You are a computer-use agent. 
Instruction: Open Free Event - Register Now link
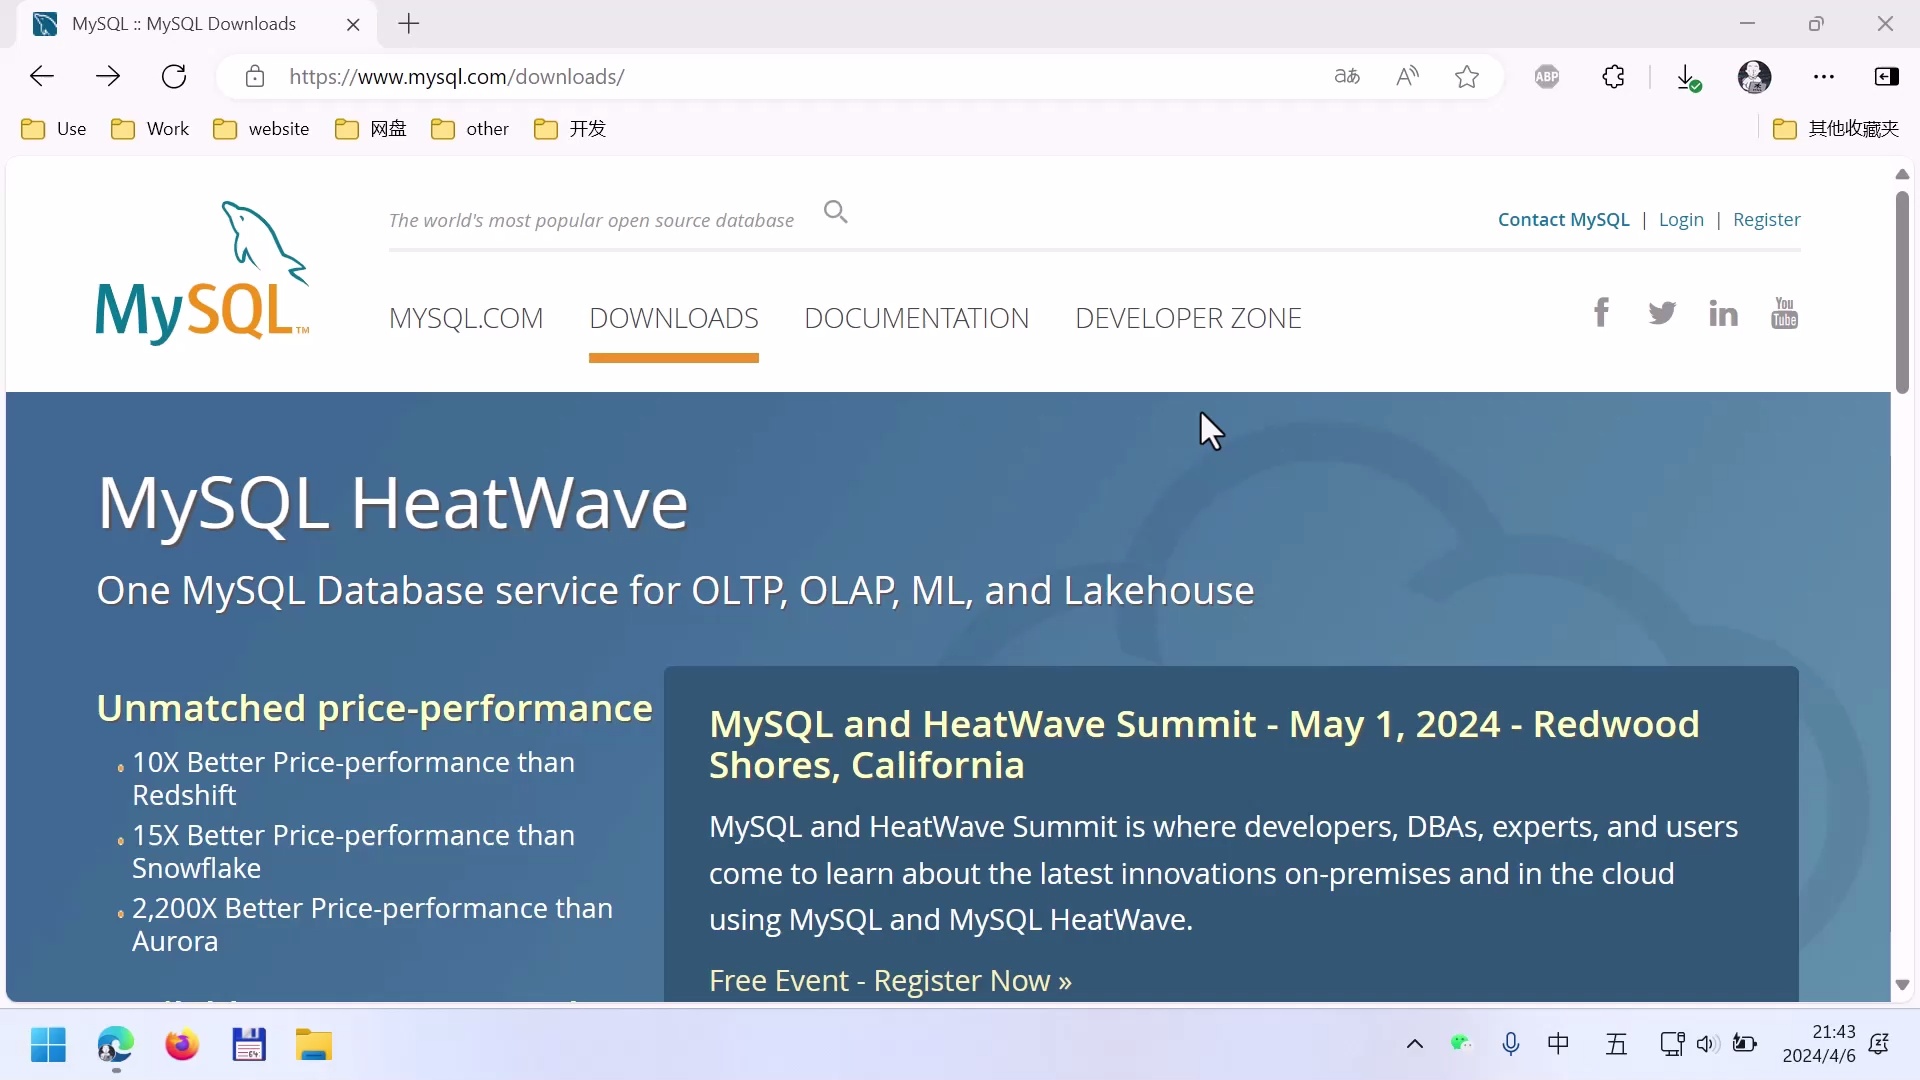(x=889, y=981)
